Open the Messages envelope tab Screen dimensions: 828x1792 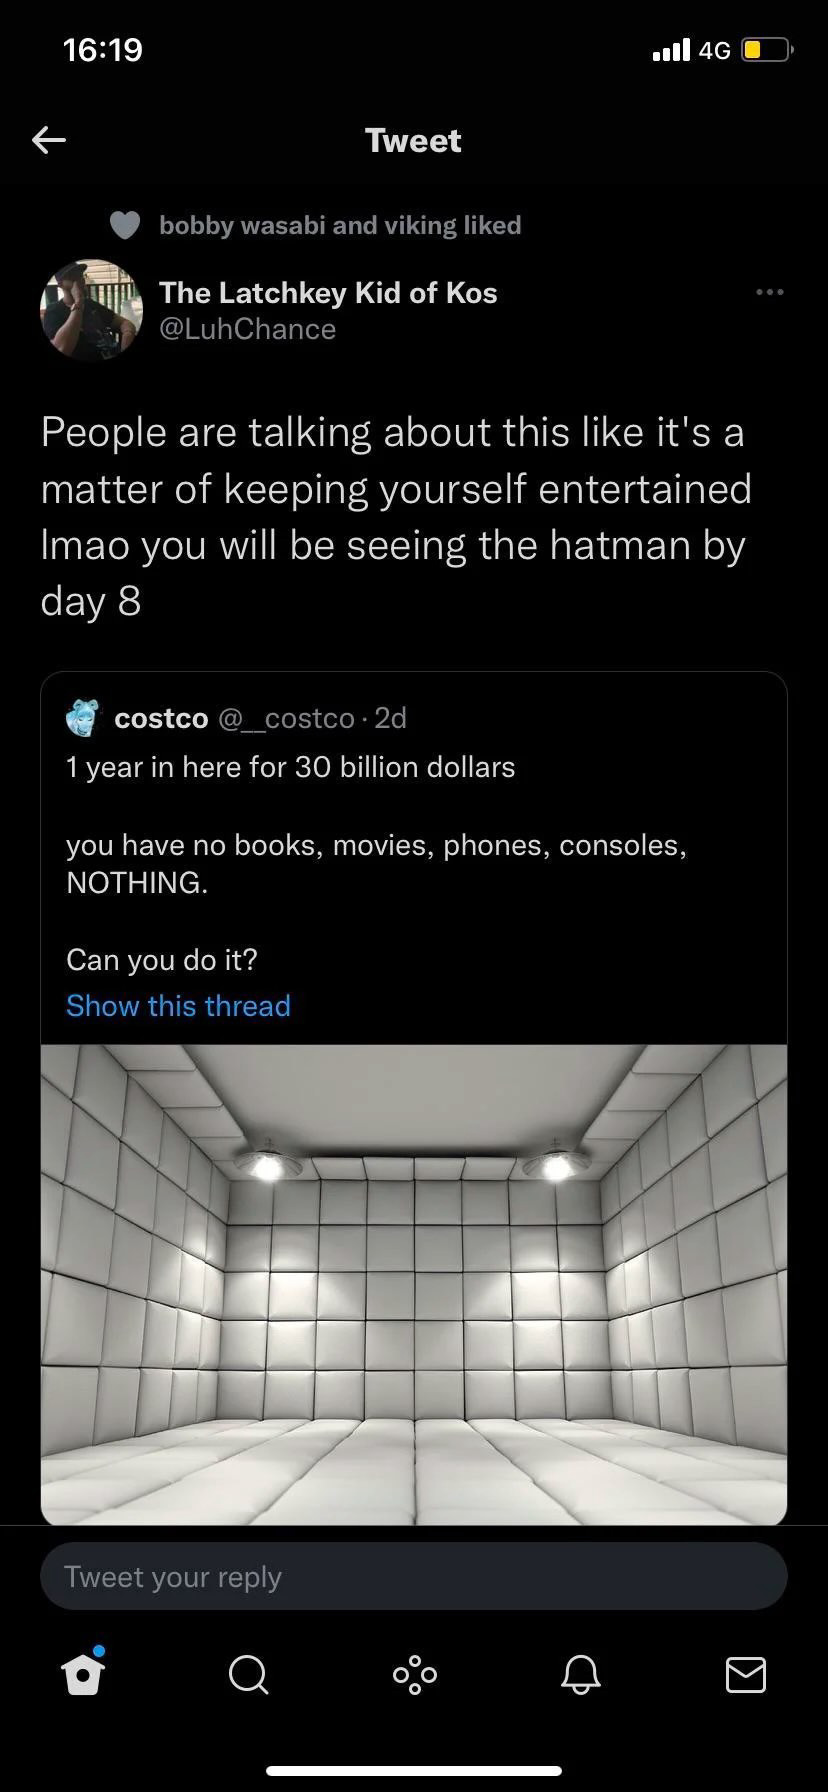click(745, 1674)
